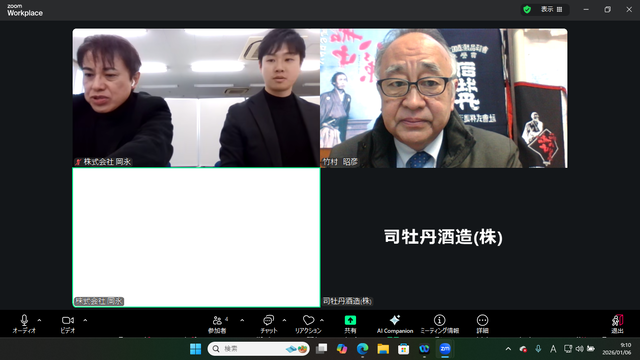This screenshot has width=640, height=360.
Task: Select the 竹村 昭彦 video tile
Action: click(x=444, y=98)
